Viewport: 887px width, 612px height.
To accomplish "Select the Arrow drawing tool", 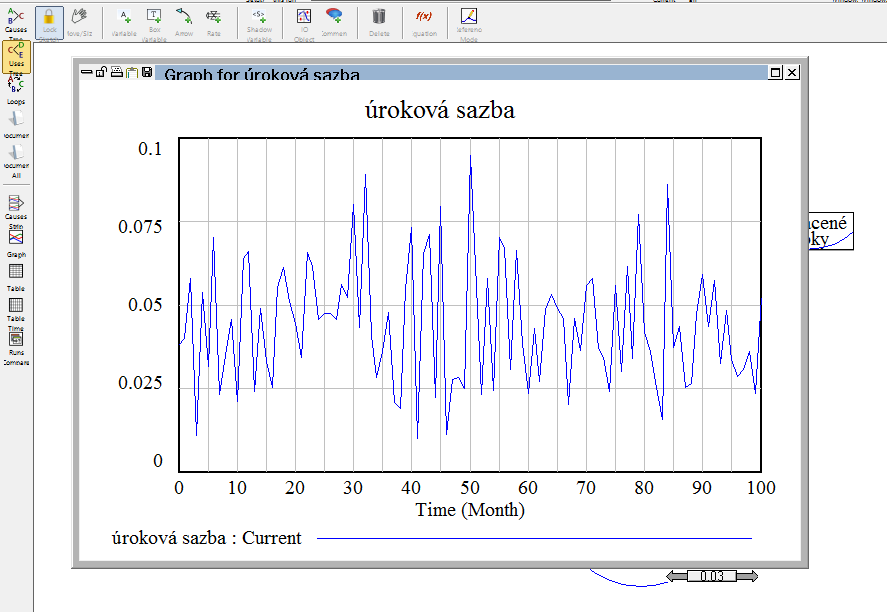I will tap(184, 20).
